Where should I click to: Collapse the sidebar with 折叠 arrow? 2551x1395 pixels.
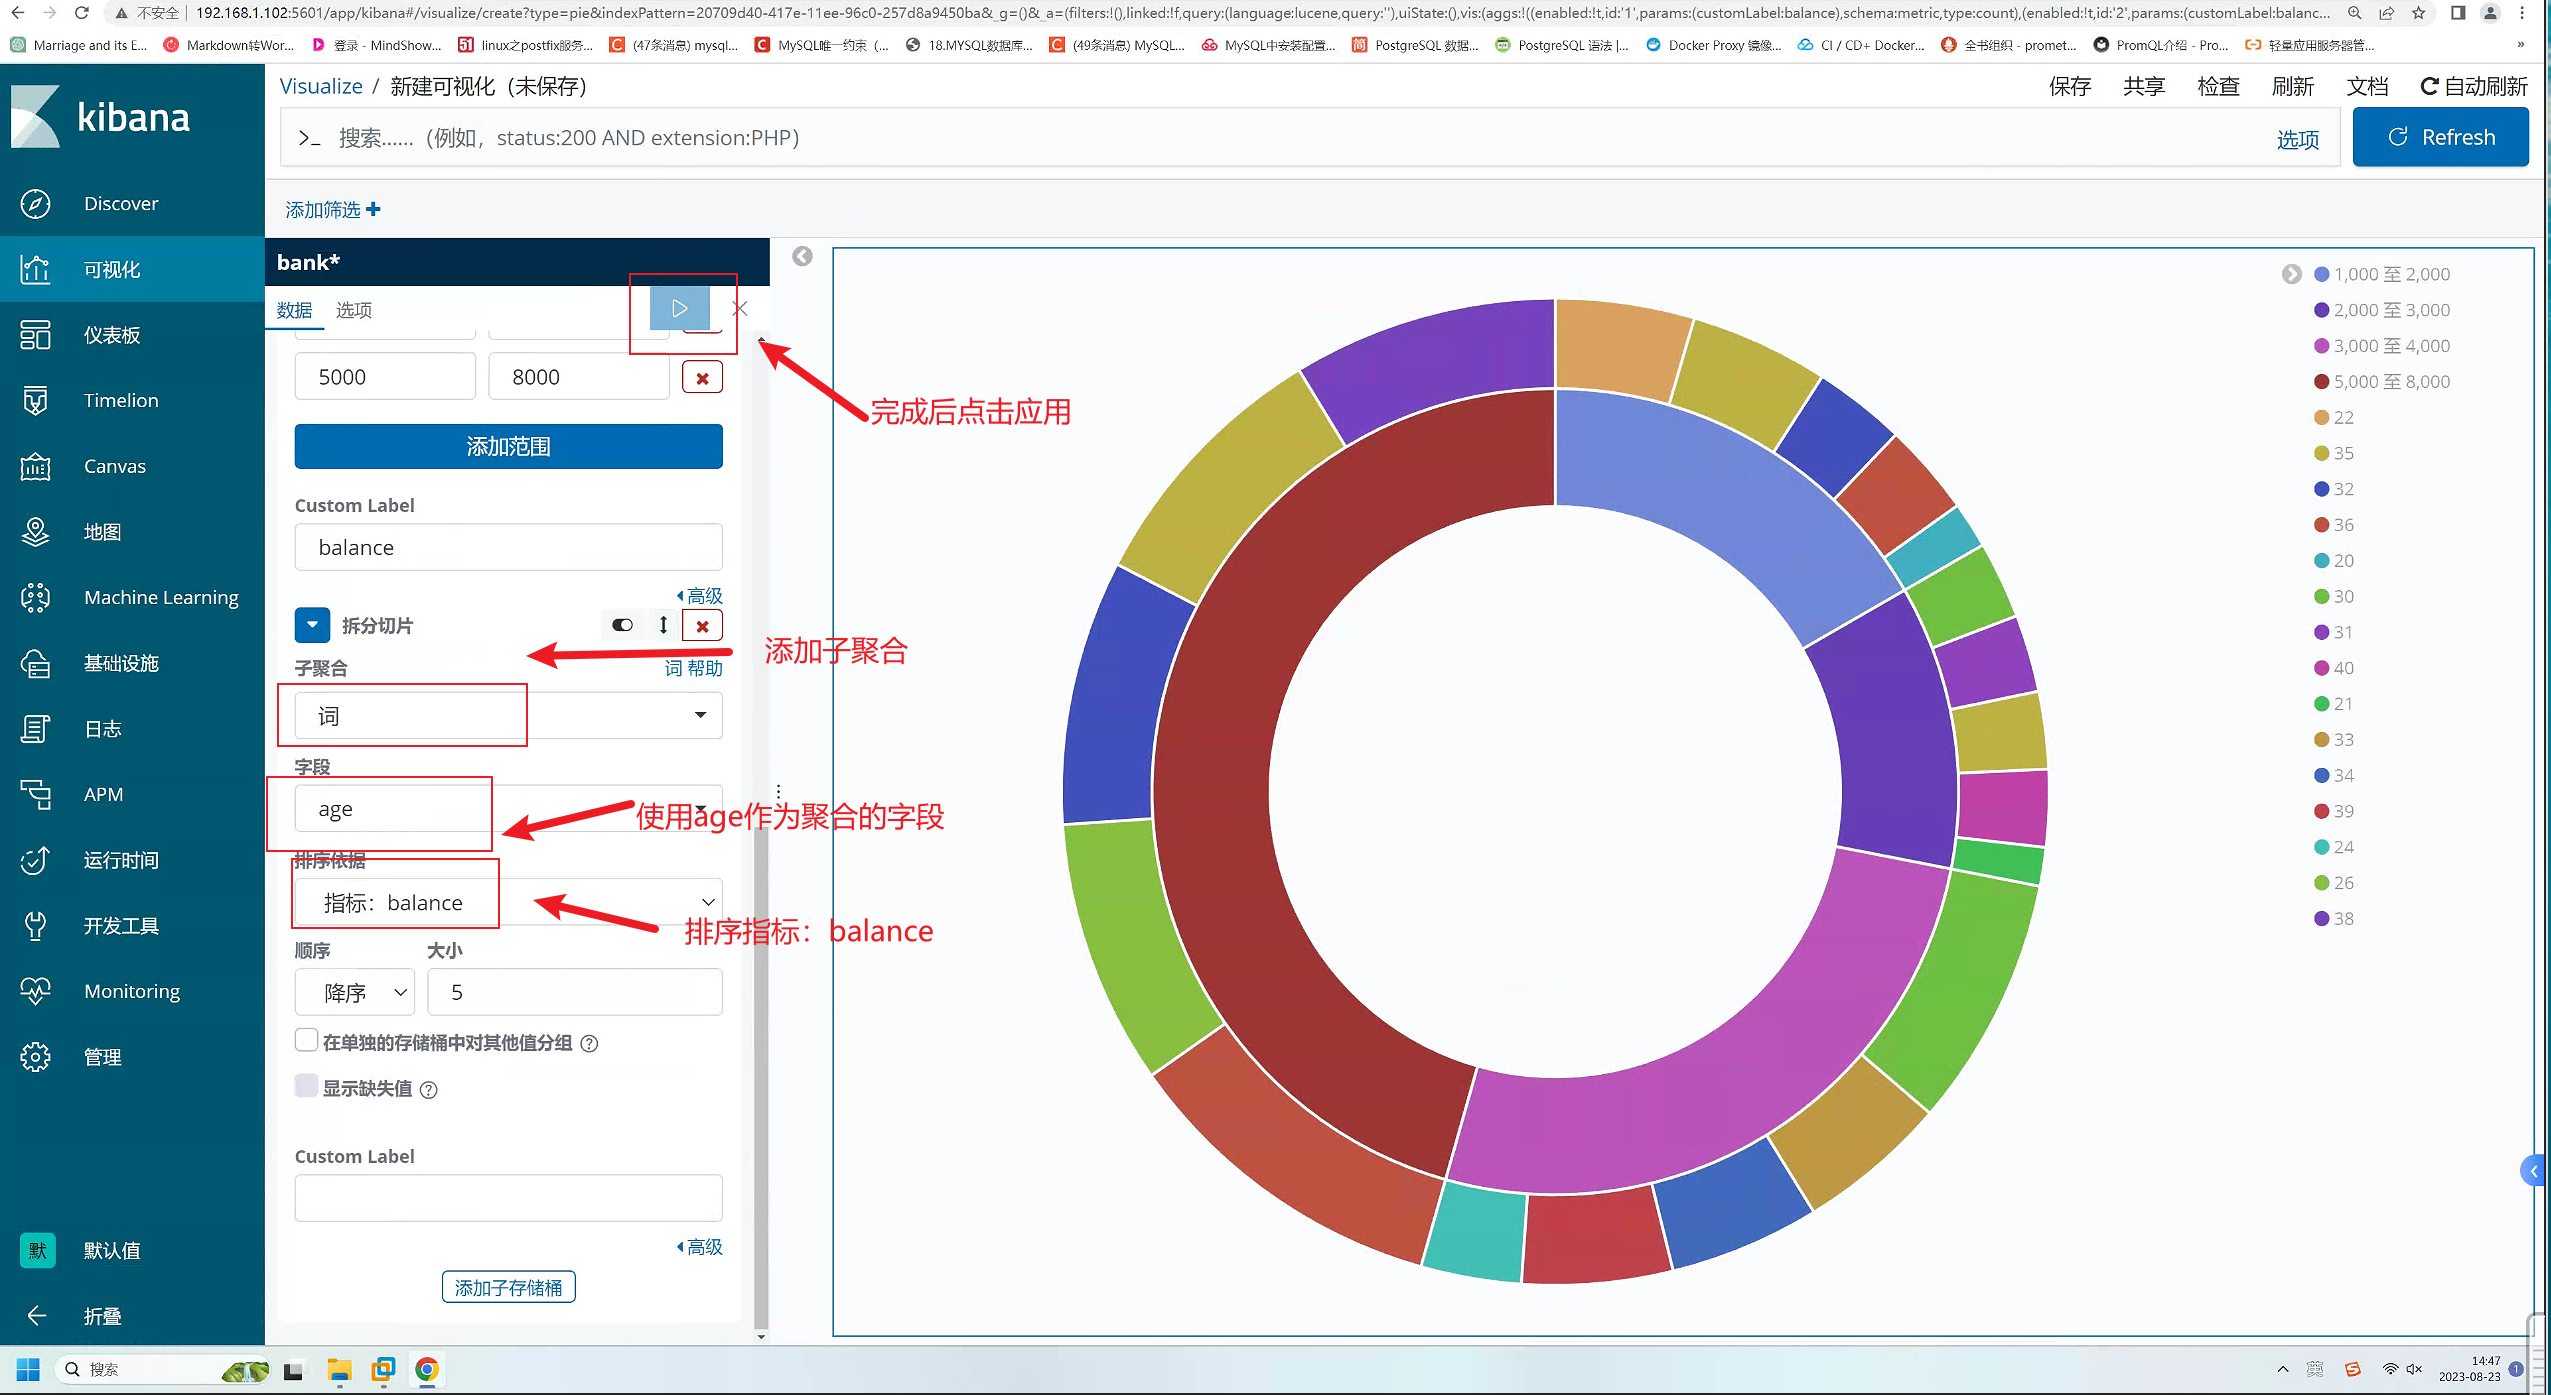[x=37, y=1316]
